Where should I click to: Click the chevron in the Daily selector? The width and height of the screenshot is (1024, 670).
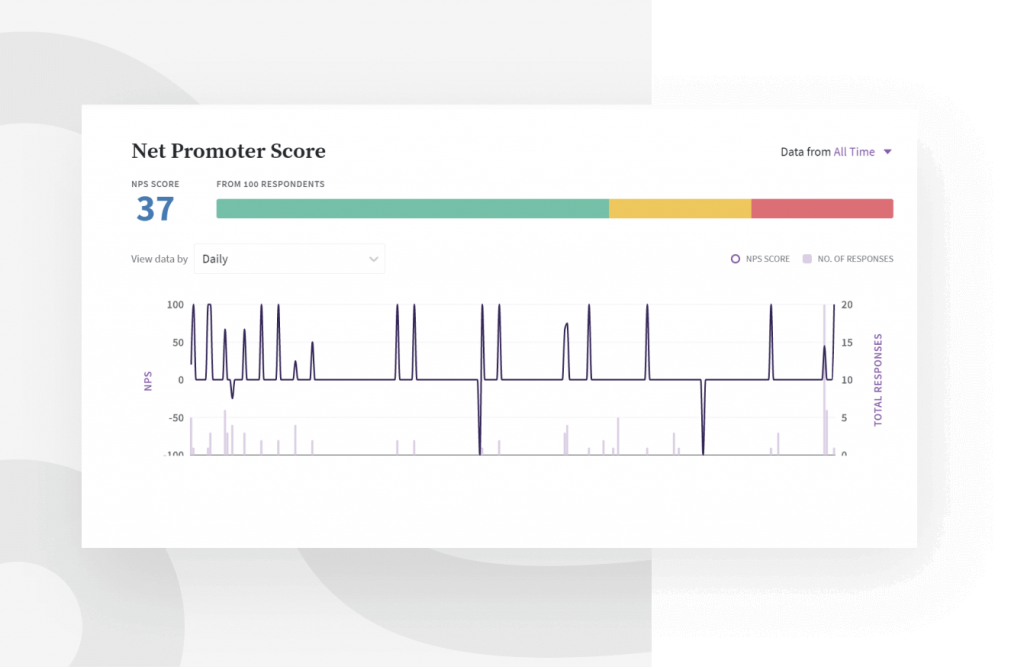[375, 258]
